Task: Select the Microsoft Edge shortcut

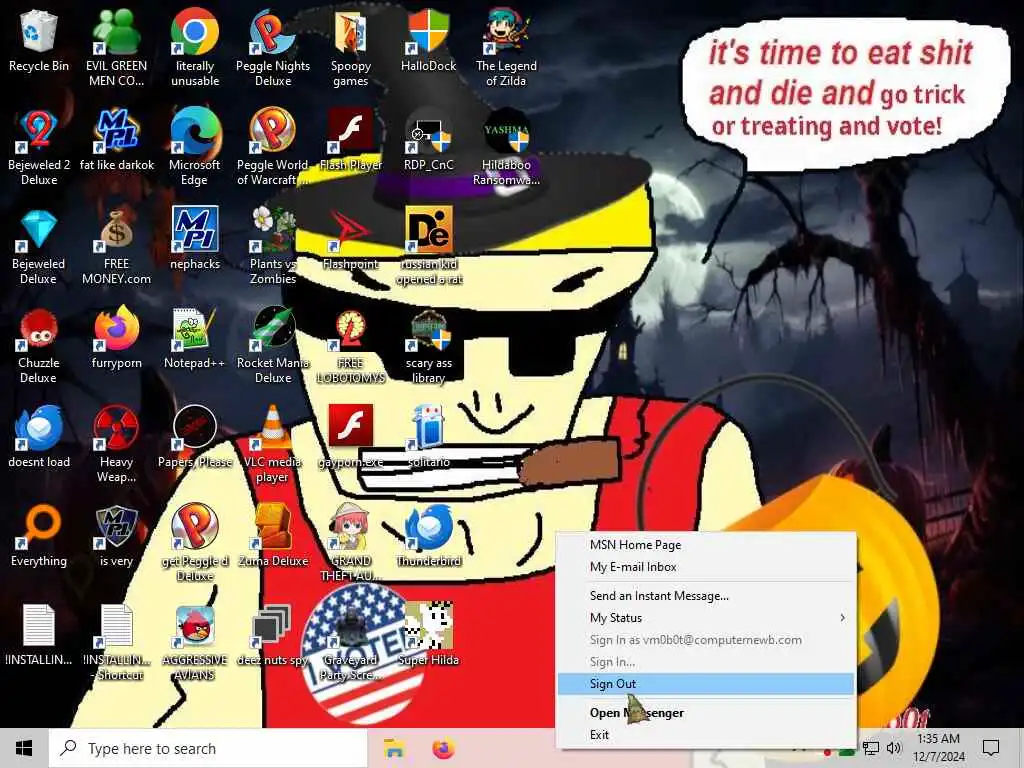Action: [195, 146]
